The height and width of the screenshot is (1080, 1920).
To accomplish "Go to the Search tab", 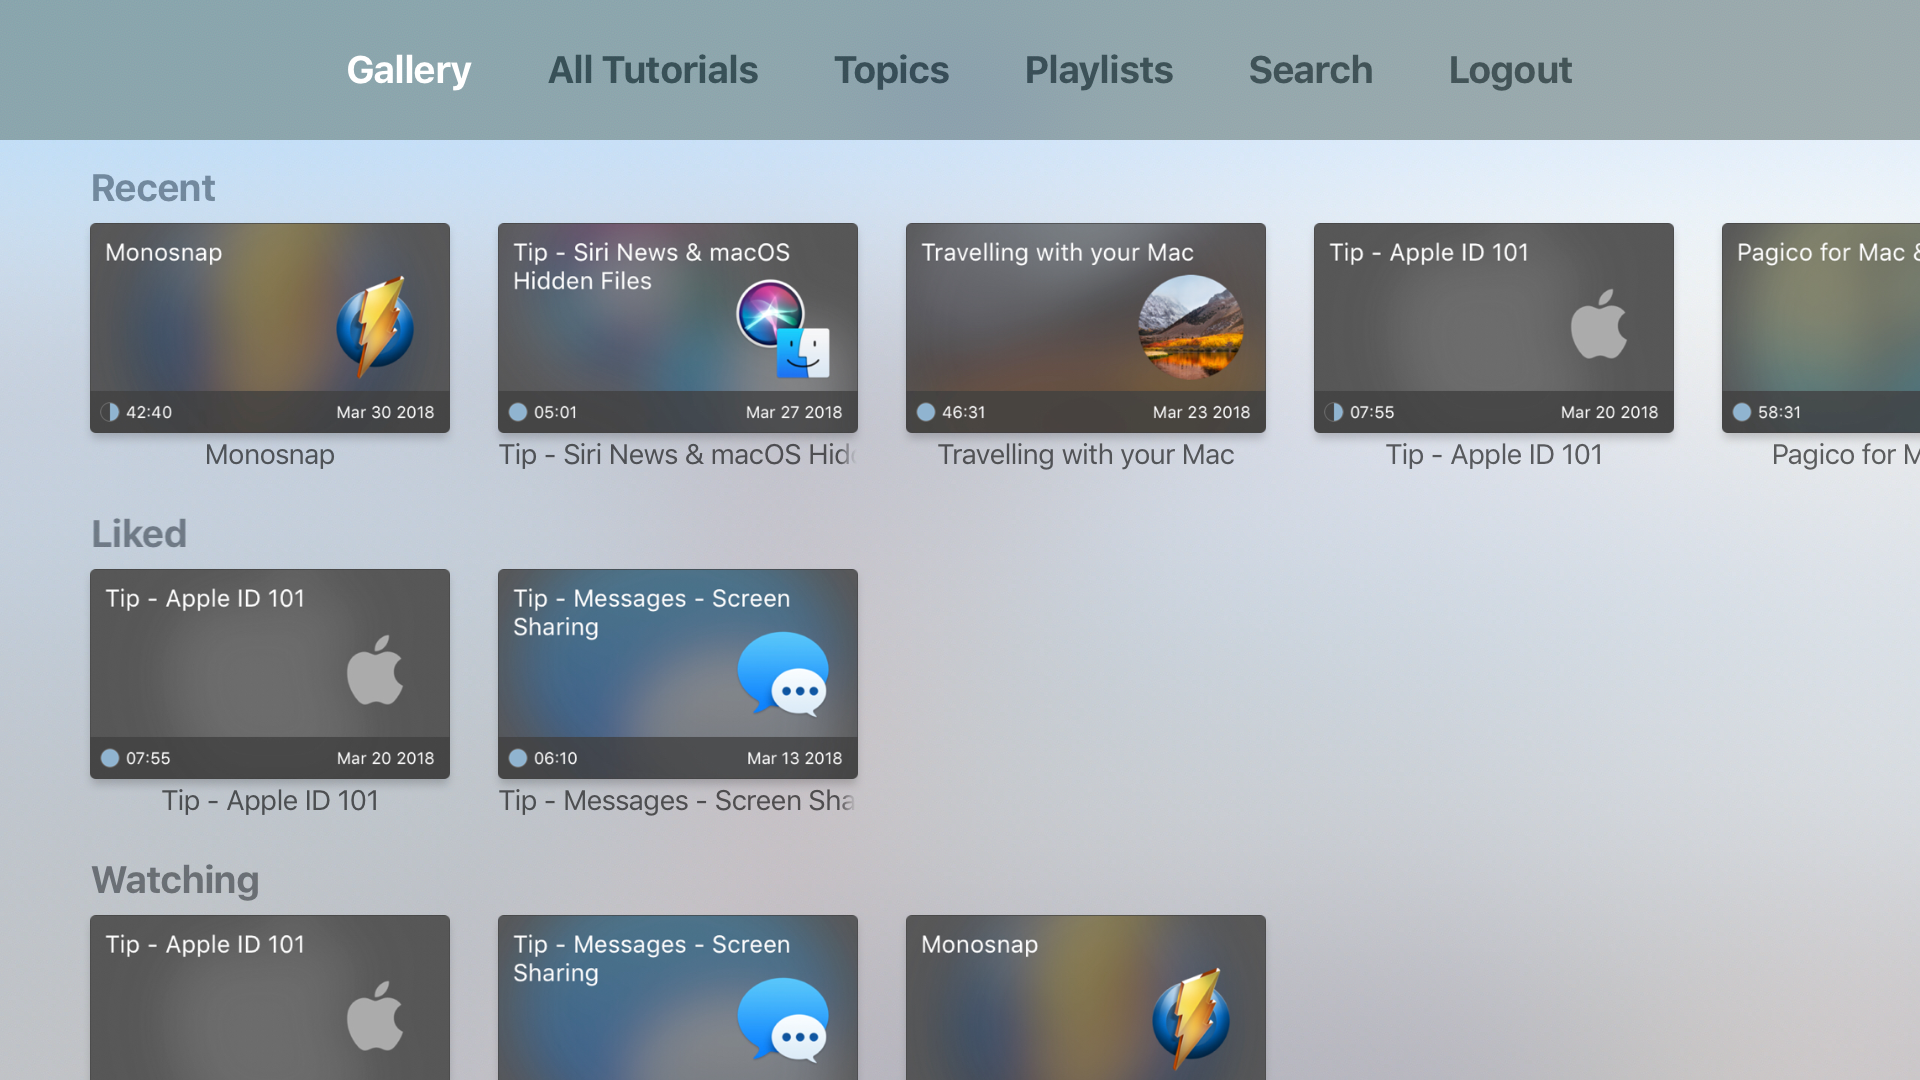I will pos(1310,70).
